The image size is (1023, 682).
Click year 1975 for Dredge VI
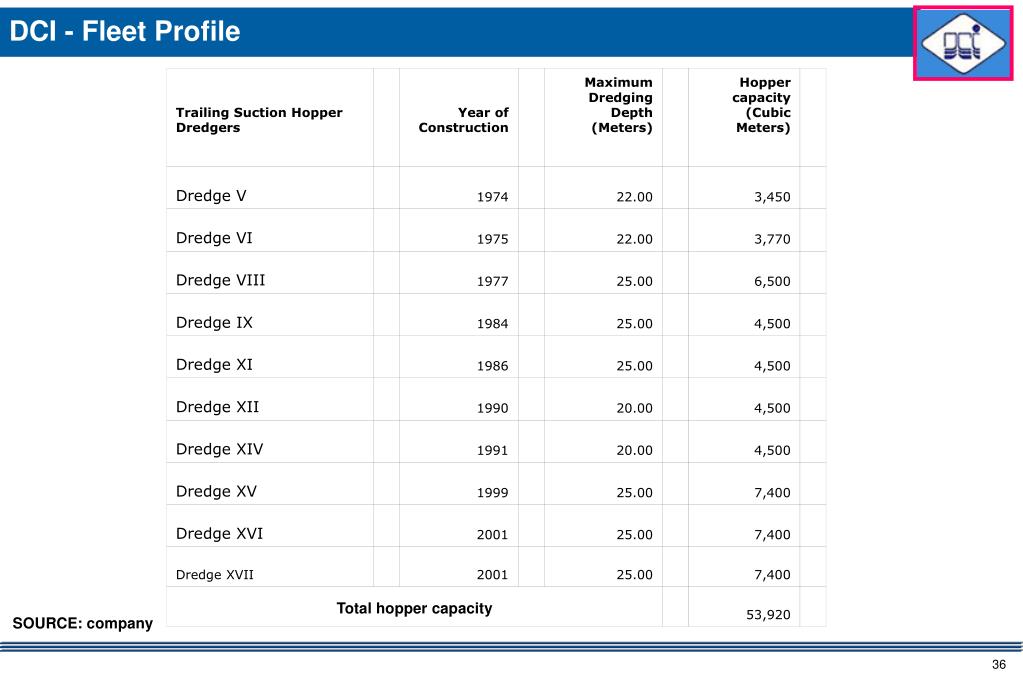[493, 240]
